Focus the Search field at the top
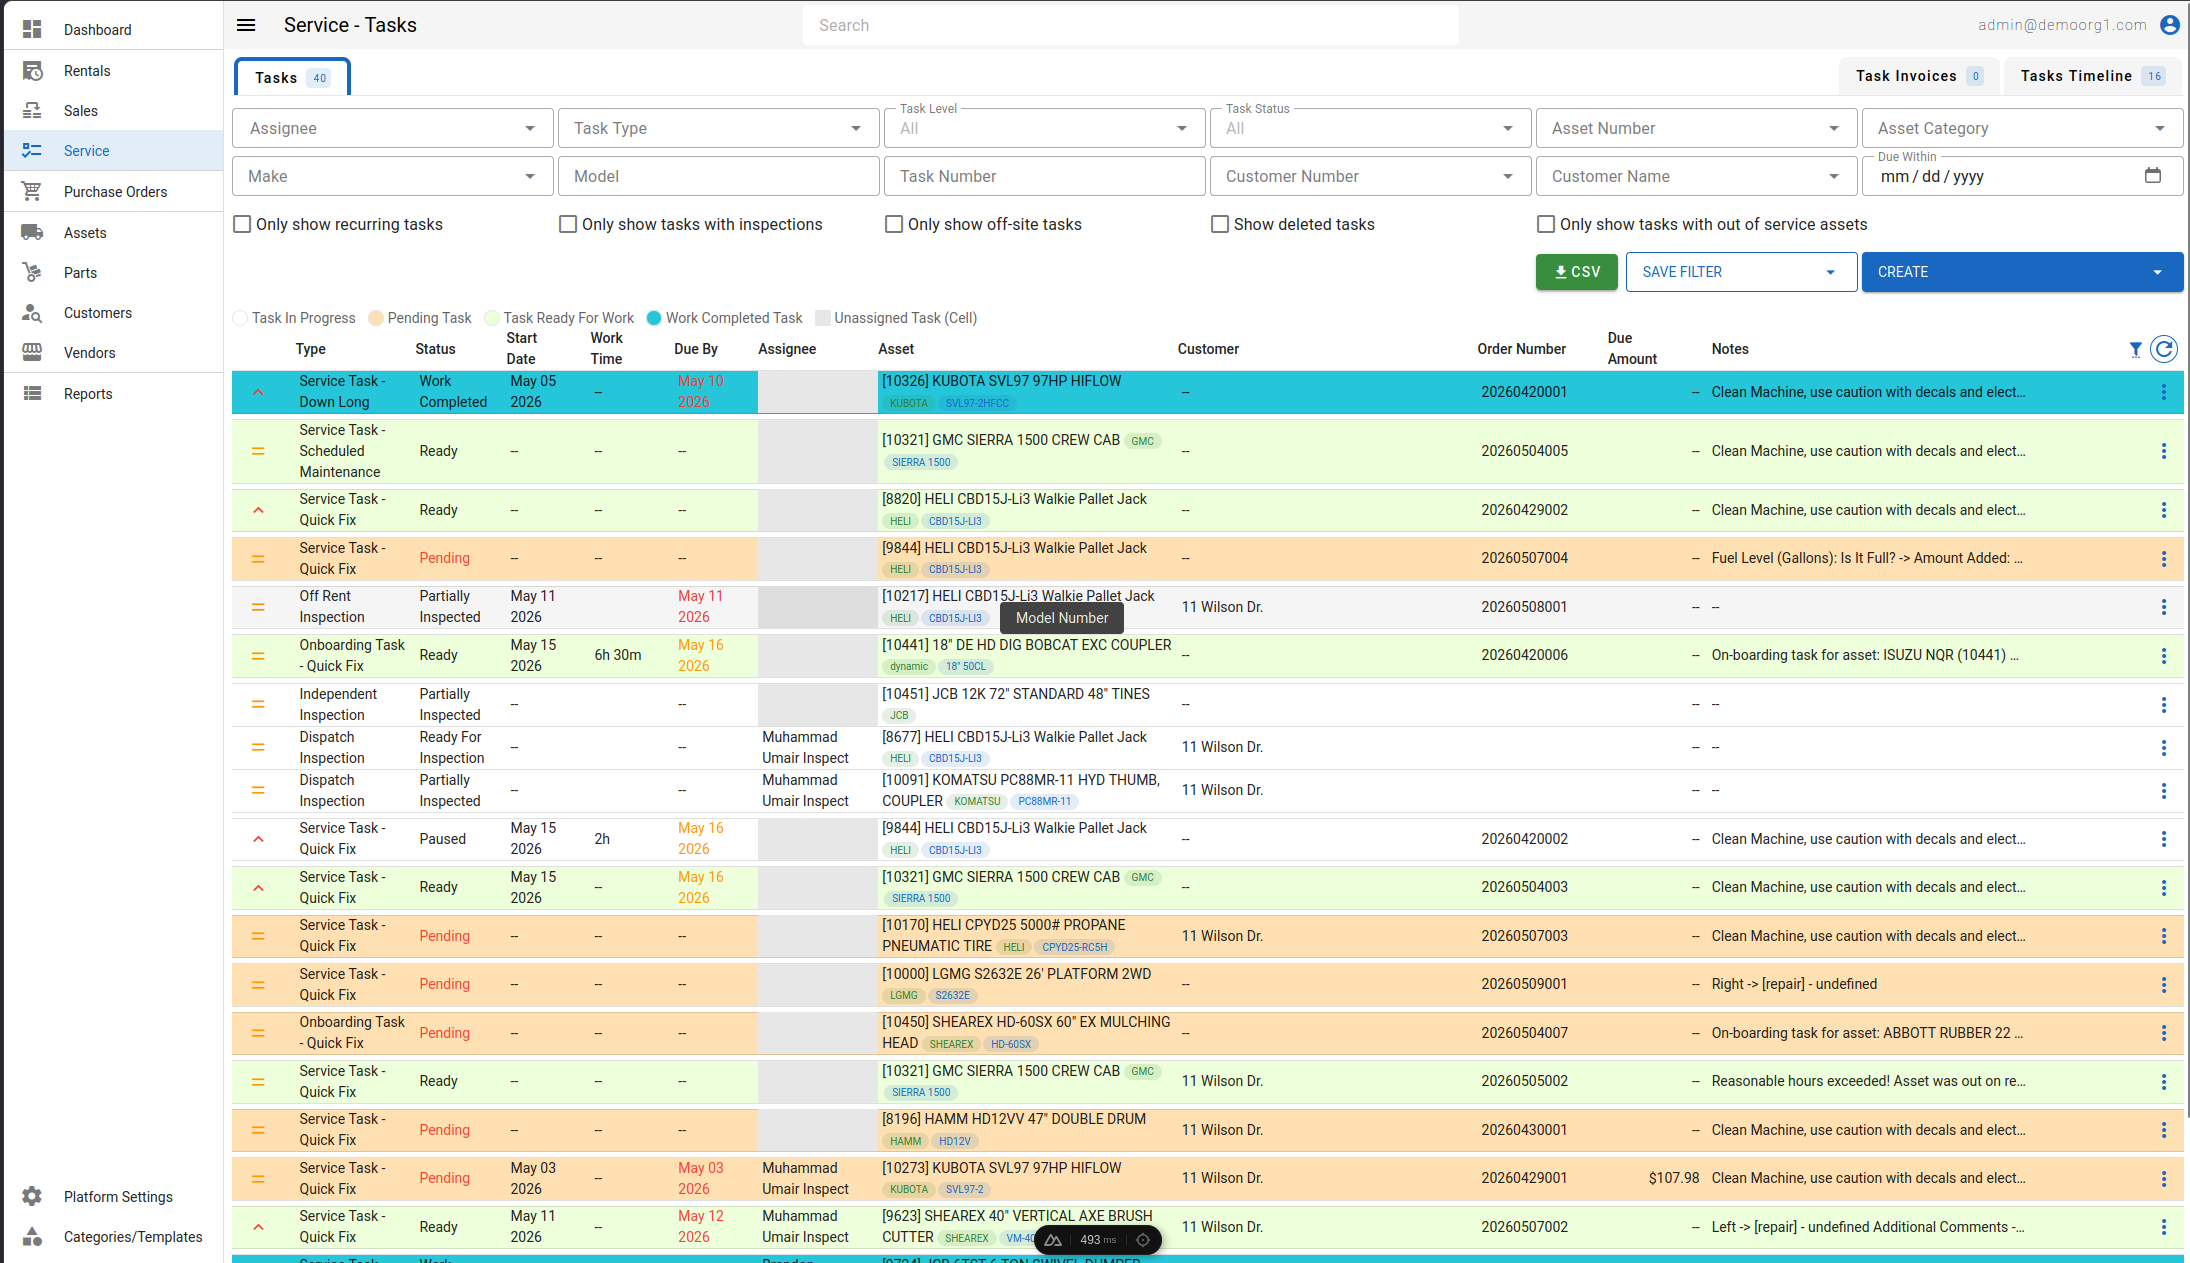The image size is (2190, 1263). 1130,25
